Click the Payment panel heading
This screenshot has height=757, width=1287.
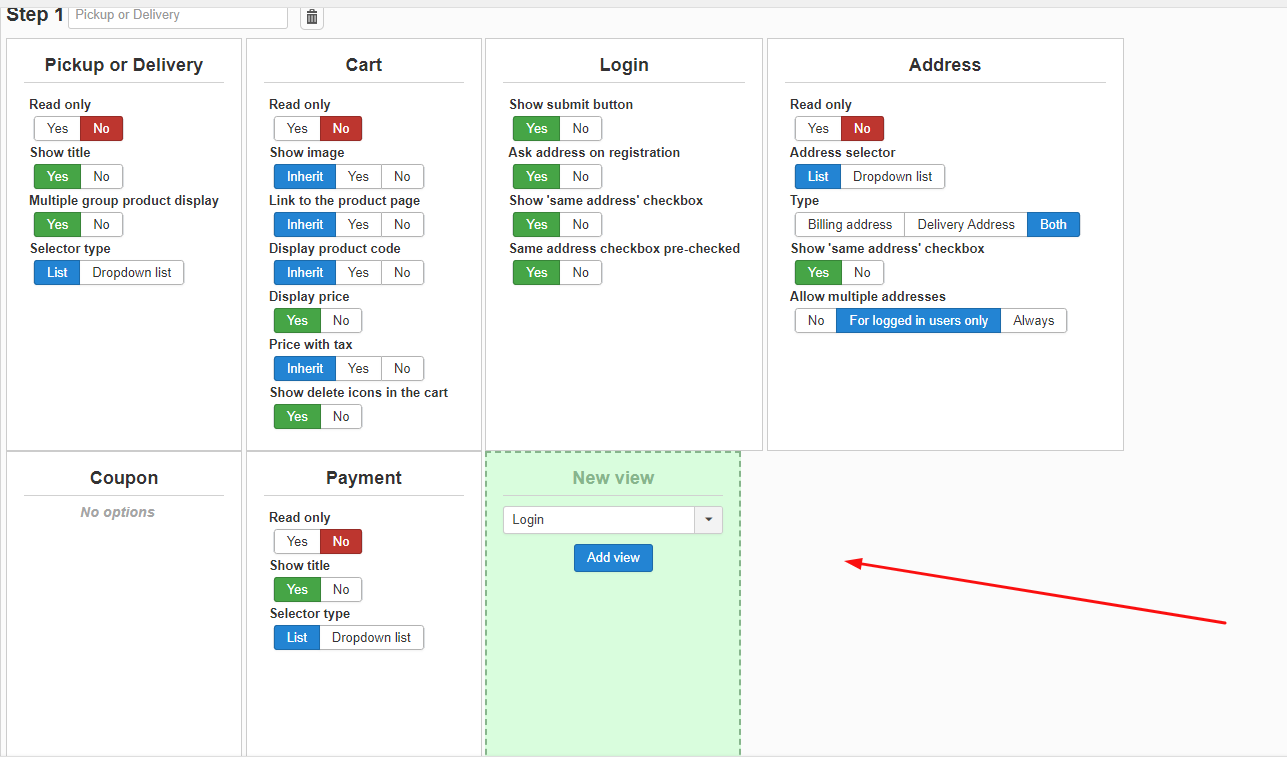(364, 478)
